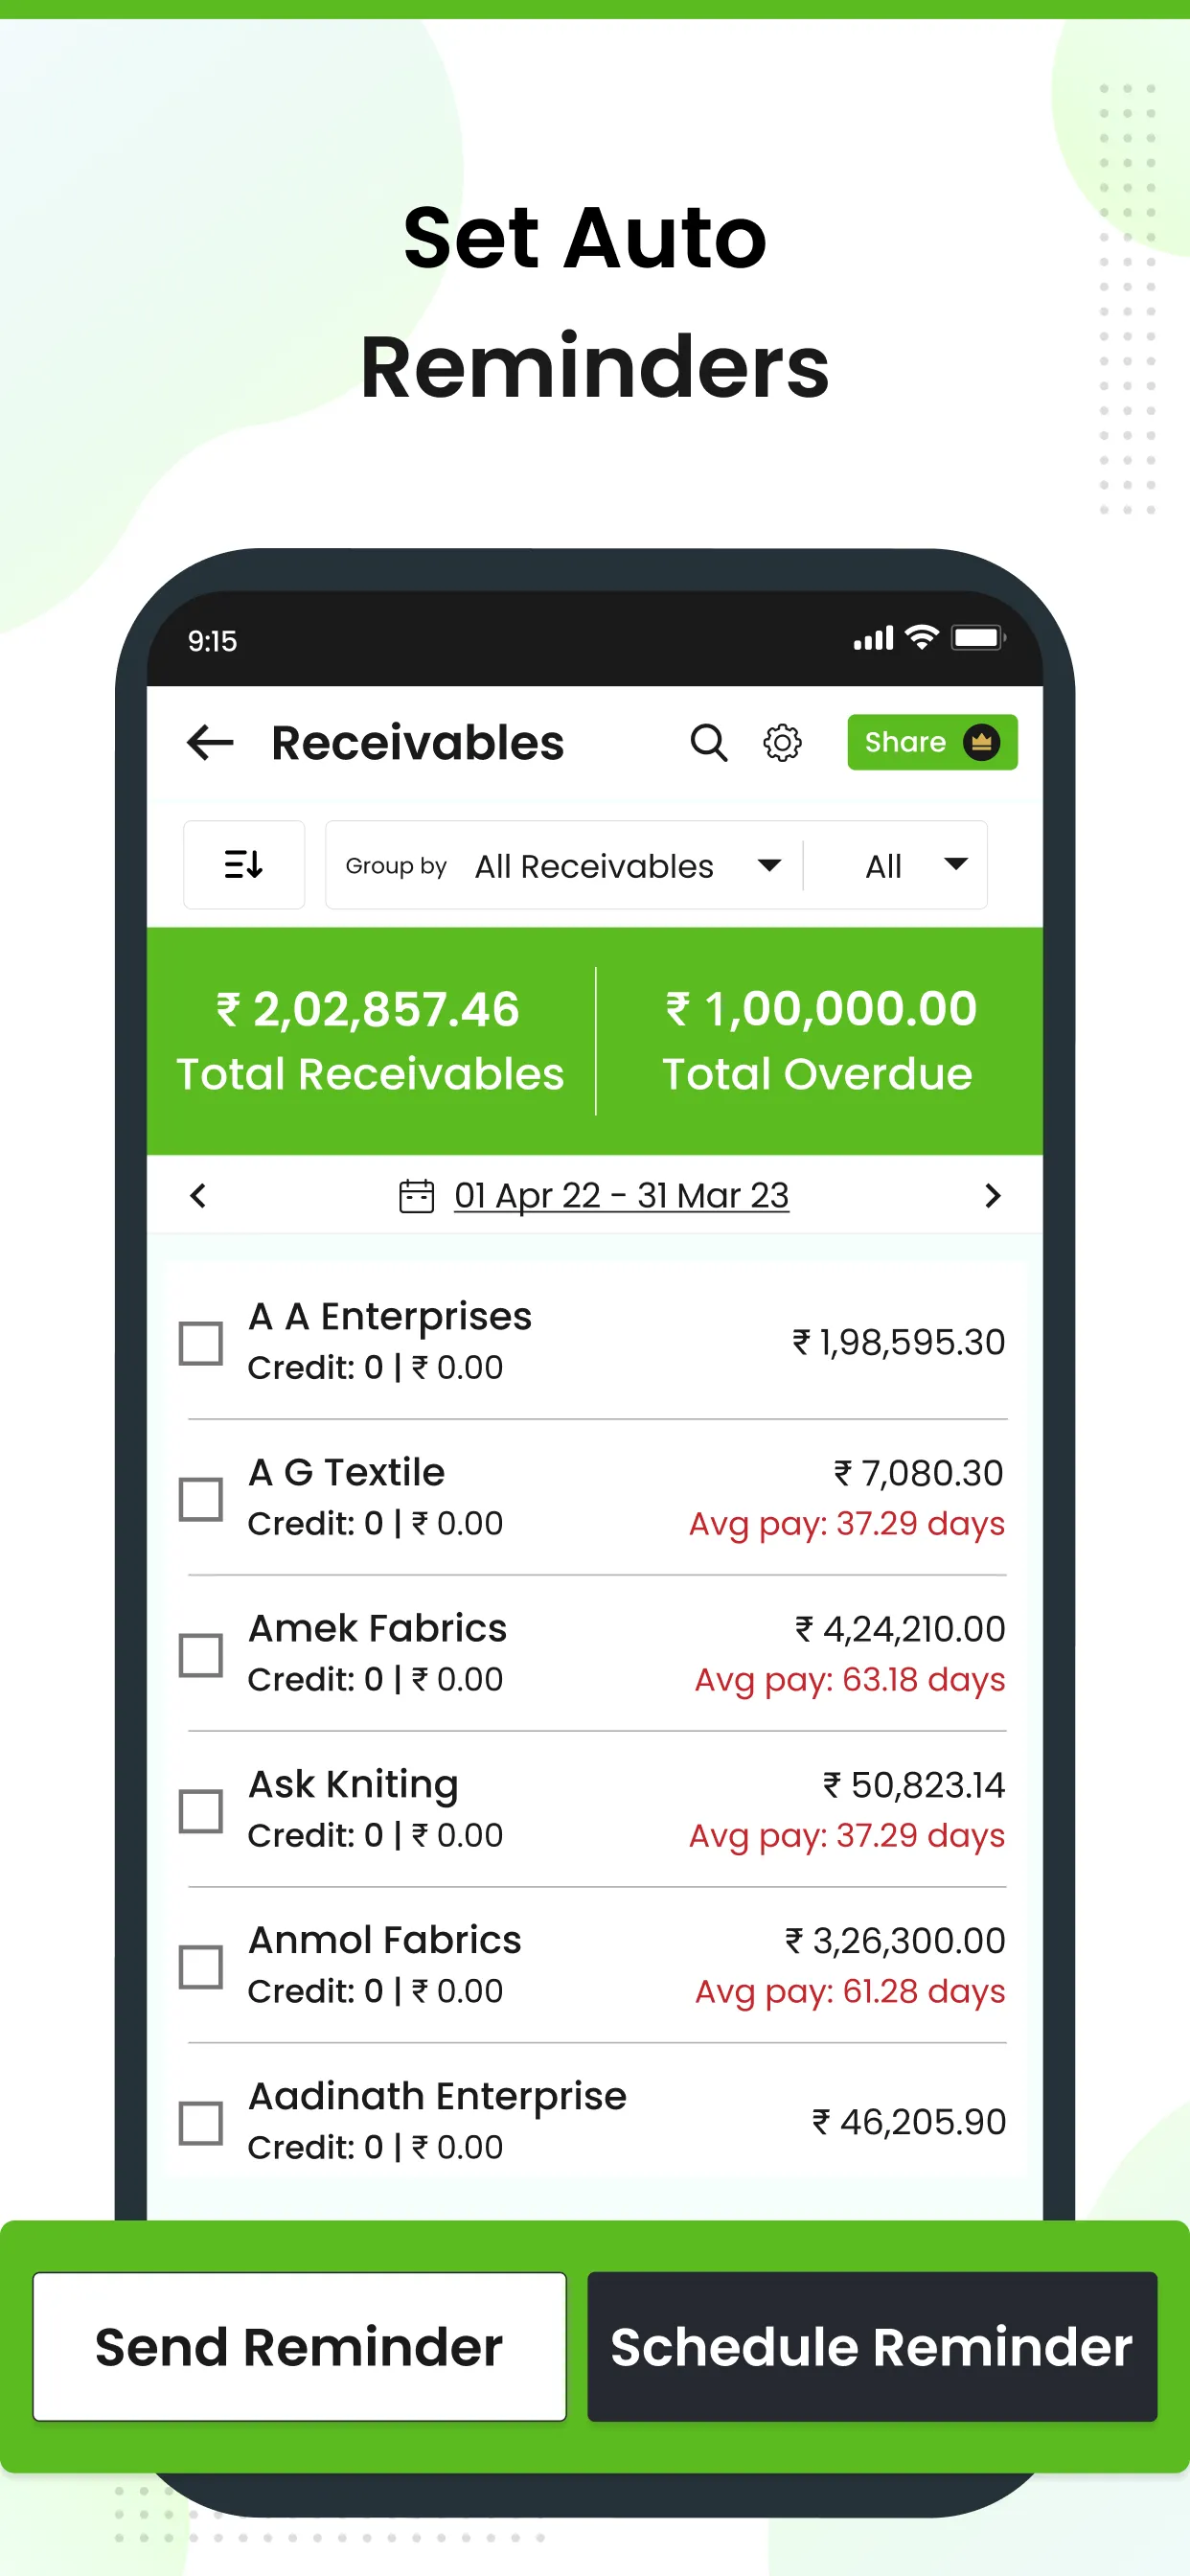Tick the Aadinath Enterprise checkbox

point(200,2122)
